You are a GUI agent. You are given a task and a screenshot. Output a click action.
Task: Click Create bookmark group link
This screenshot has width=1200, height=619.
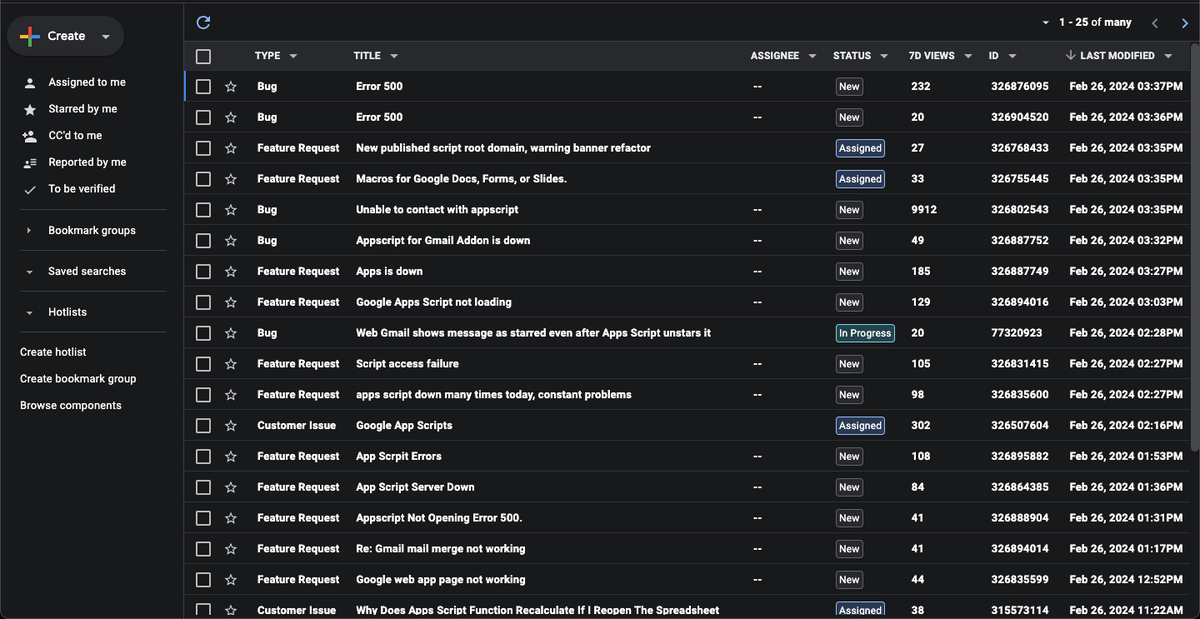(78, 379)
